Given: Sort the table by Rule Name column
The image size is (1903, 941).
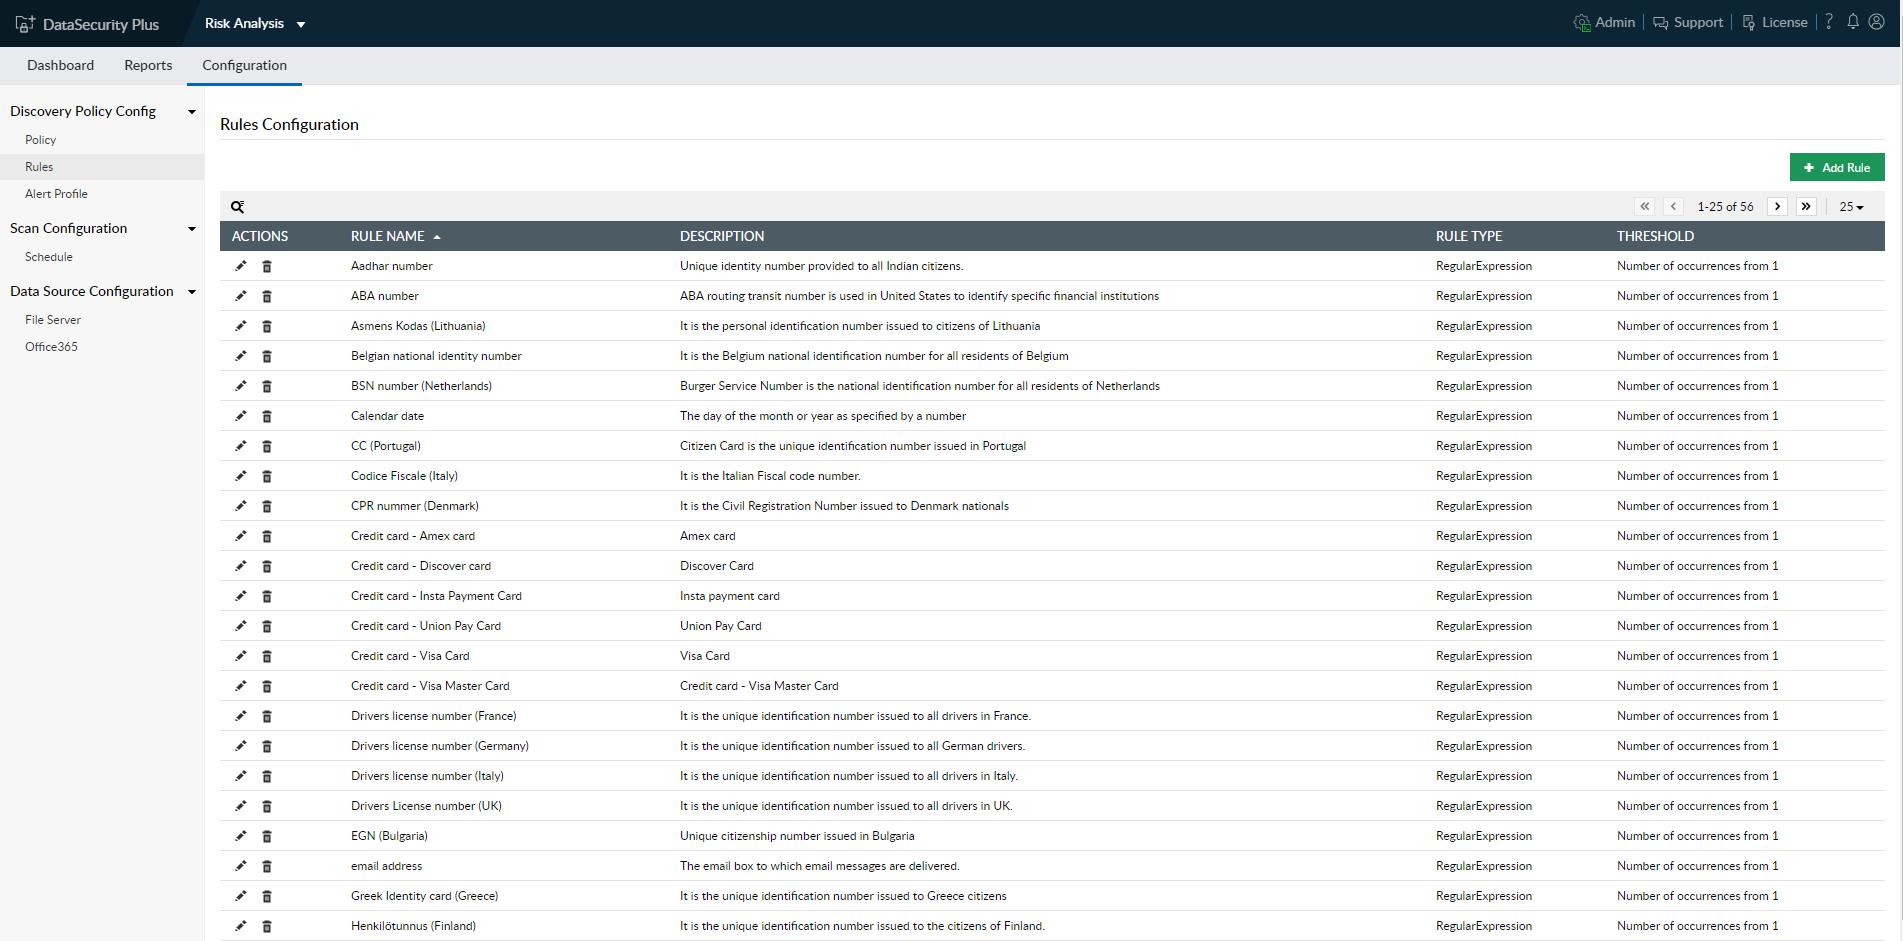Looking at the screenshot, I should [388, 236].
